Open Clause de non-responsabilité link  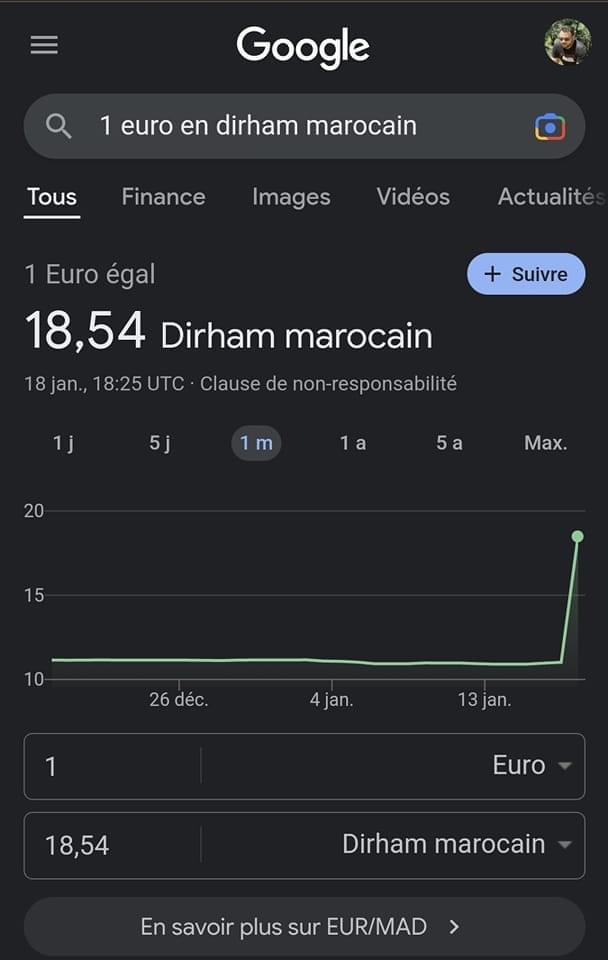click(328, 384)
